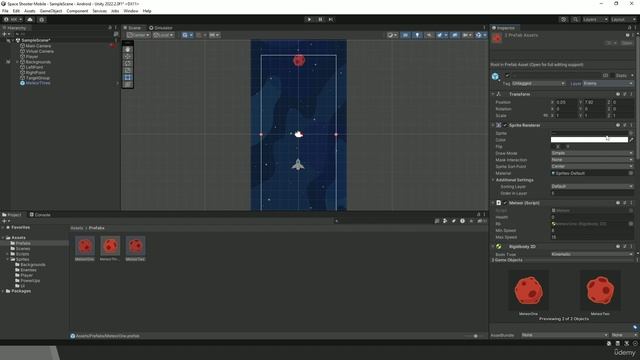Open Undo History icon in top toolbar
640x360 pixels.
click(x=563, y=19)
